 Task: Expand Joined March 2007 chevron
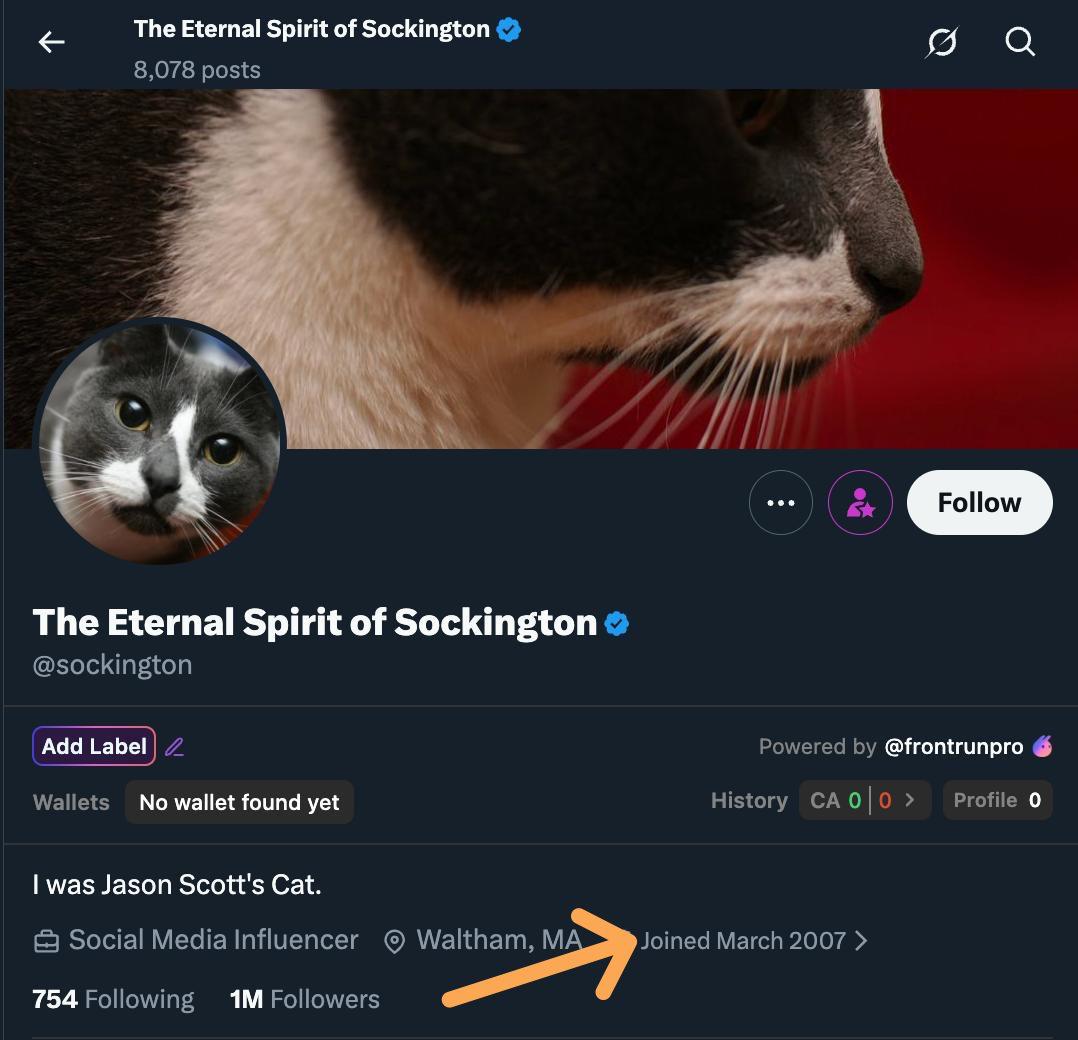[x=862, y=941]
